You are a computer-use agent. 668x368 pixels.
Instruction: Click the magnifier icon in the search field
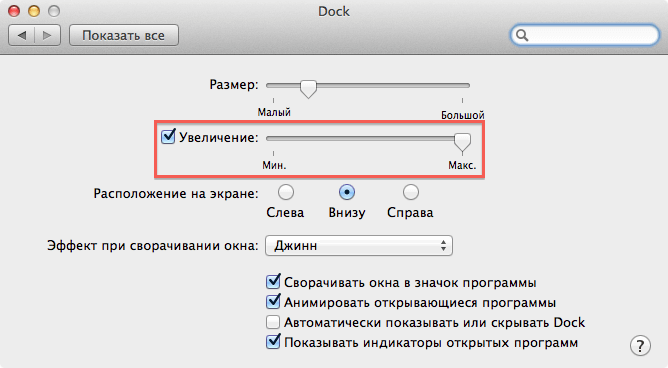[x=522, y=35]
